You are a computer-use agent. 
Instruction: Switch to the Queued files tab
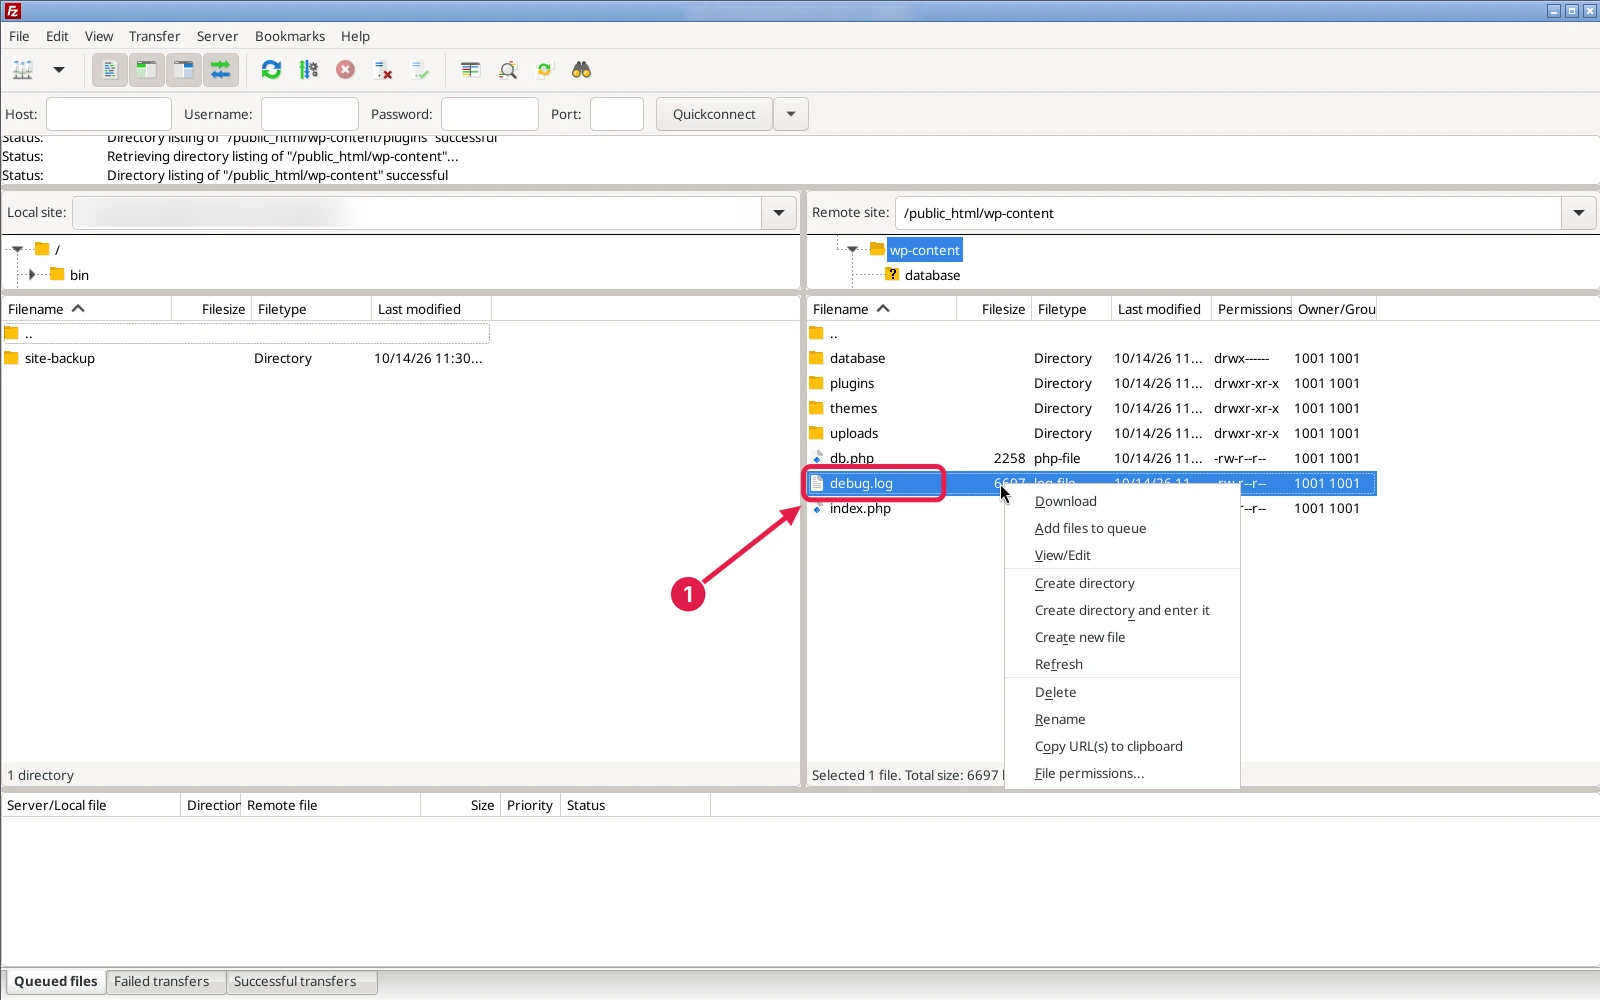coord(56,981)
